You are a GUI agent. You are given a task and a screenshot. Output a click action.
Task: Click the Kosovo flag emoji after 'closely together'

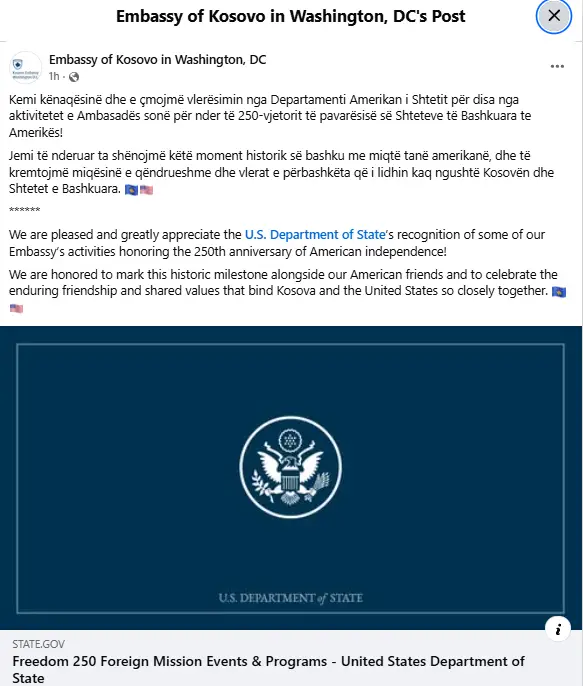[x=559, y=292]
